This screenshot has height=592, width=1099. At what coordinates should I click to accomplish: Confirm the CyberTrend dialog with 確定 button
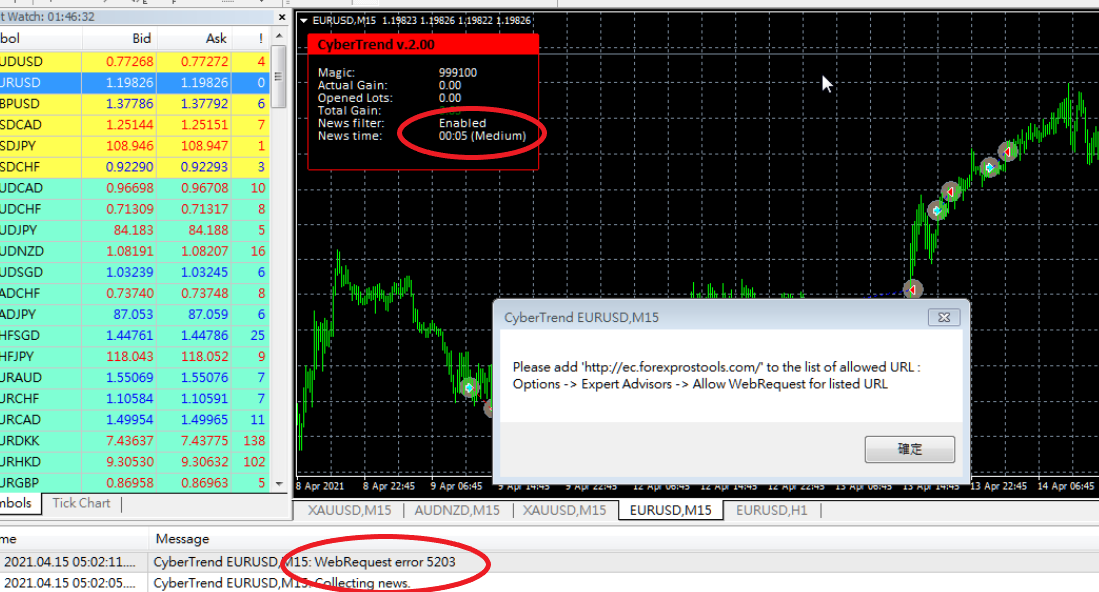(x=909, y=449)
